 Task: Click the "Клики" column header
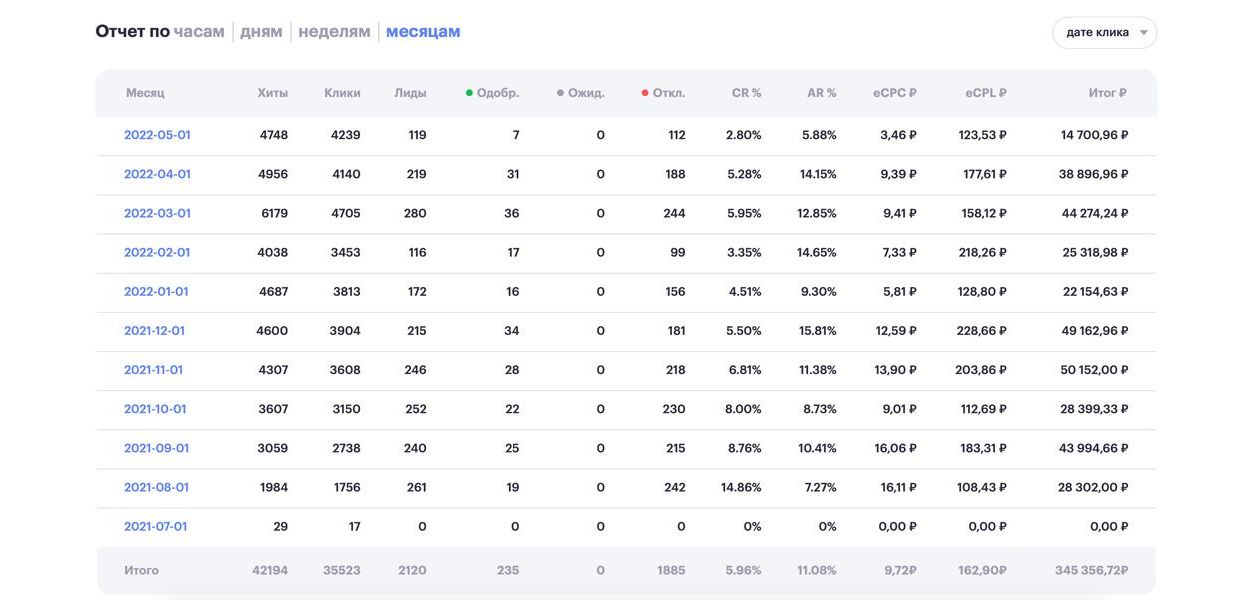tap(343, 93)
